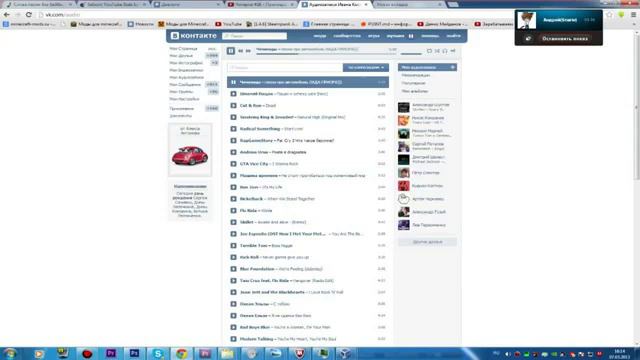Skip to next track in player

248,51
